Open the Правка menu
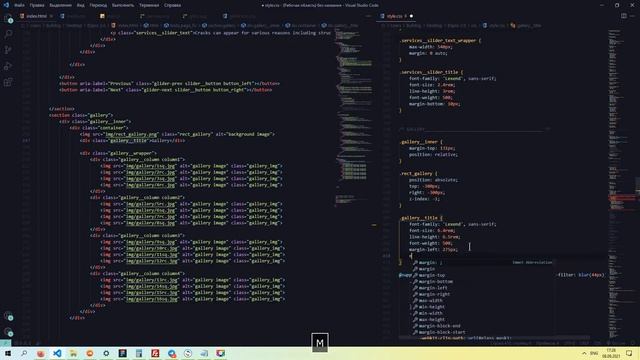This screenshot has width=640, height=360. 37,5
